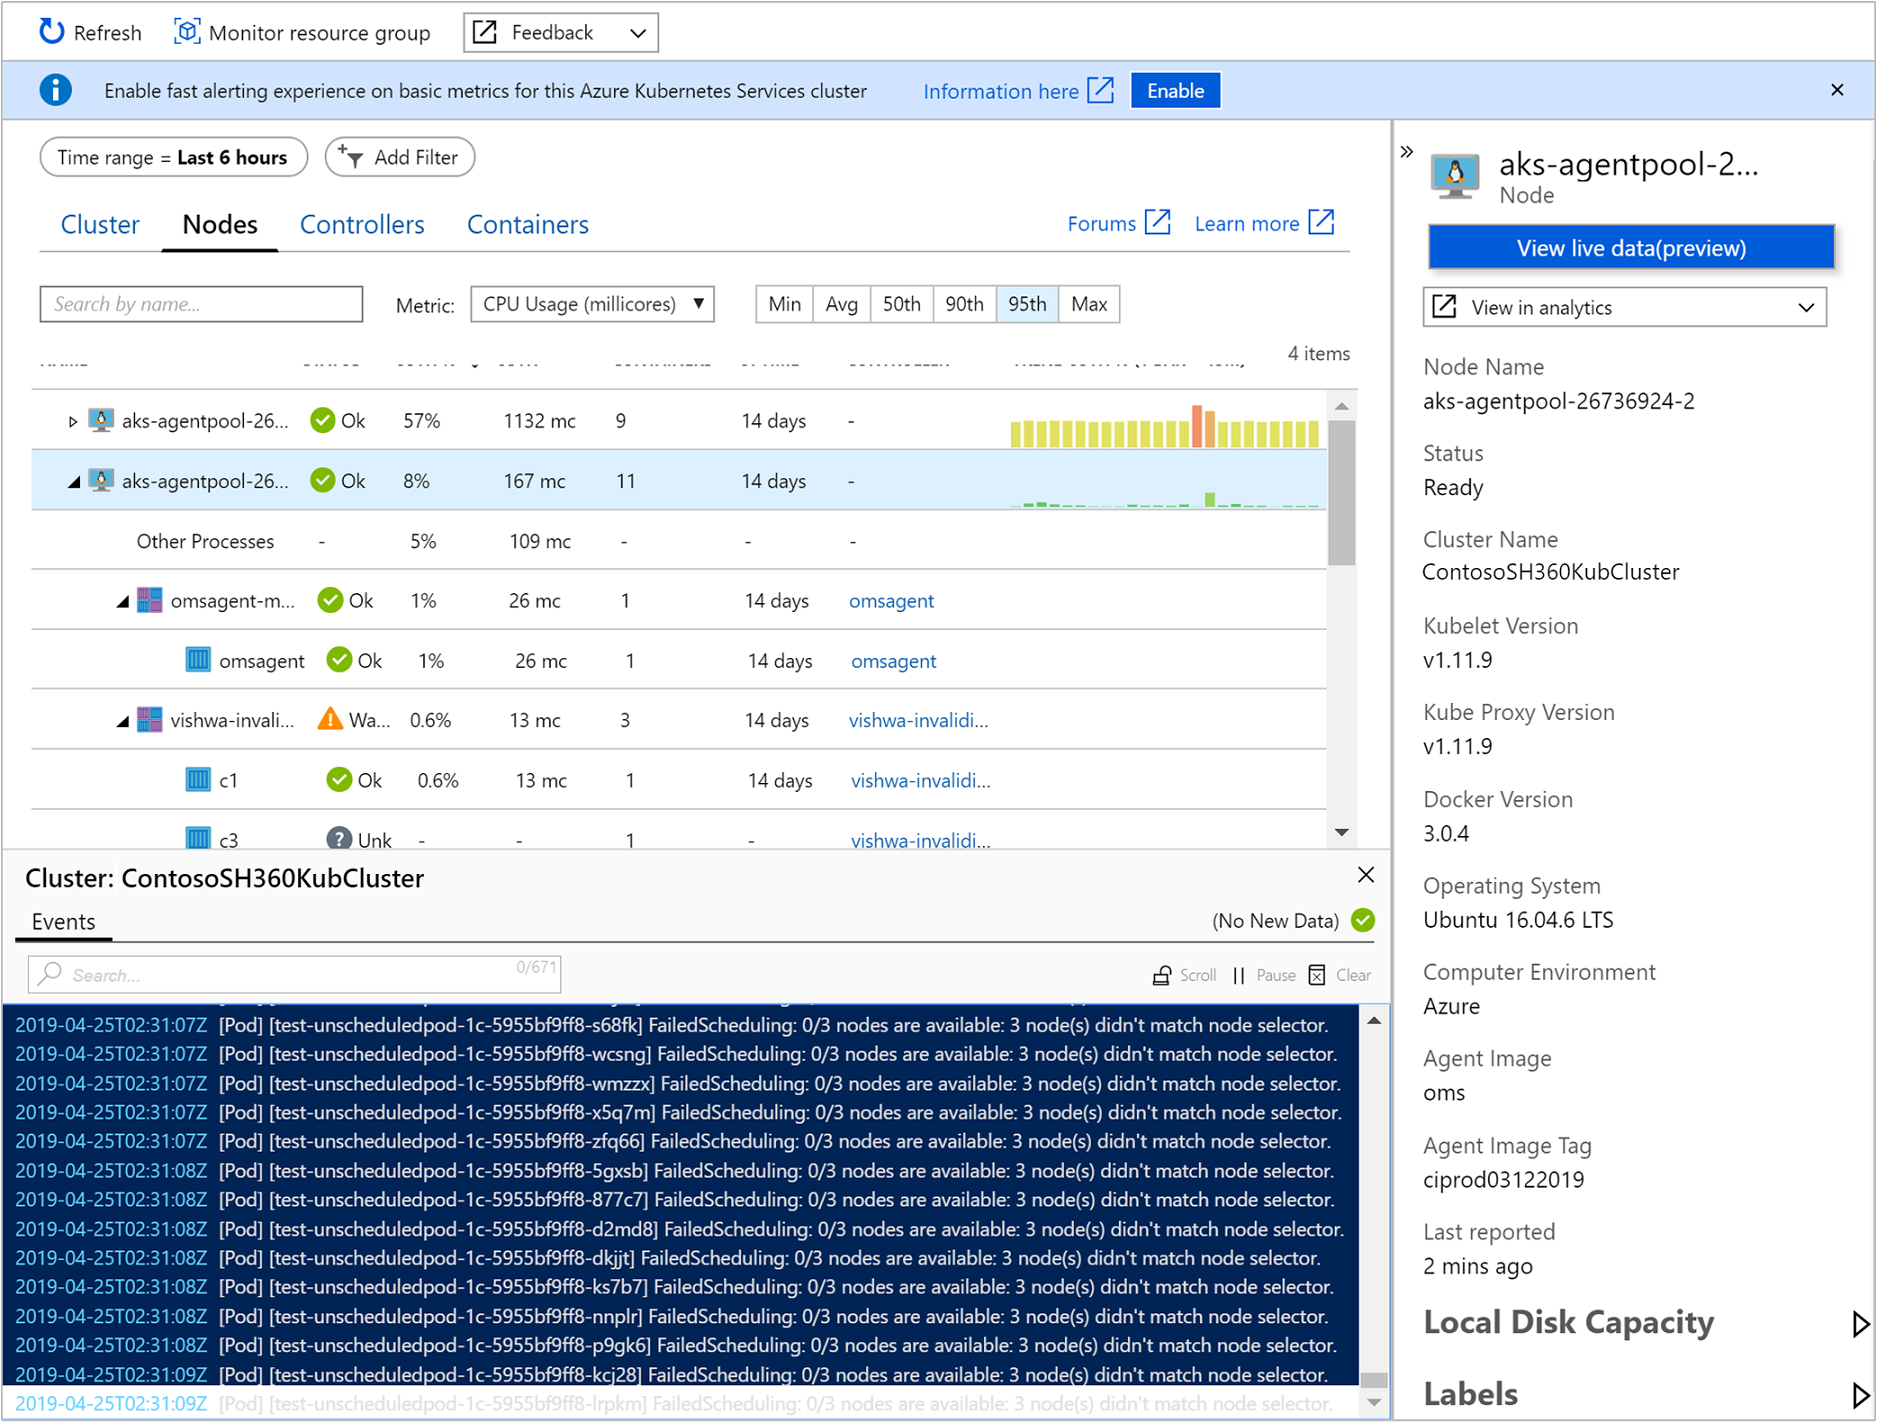
Task: Click View live data(preview) button
Action: (x=1630, y=248)
